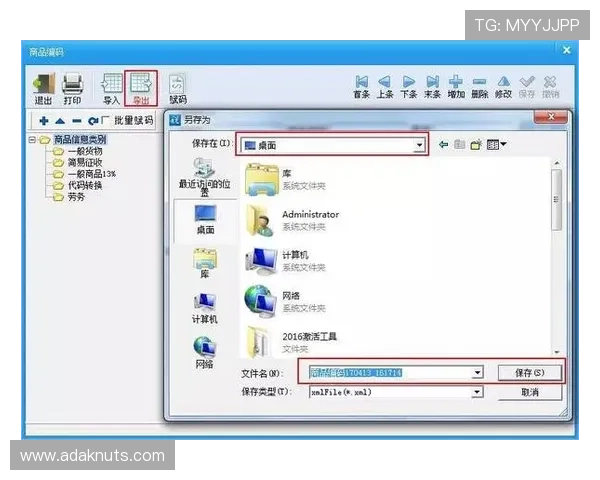600x480 pixels.
Task: Select 桌面 in the places sidebar
Action: tap(205, 218)
